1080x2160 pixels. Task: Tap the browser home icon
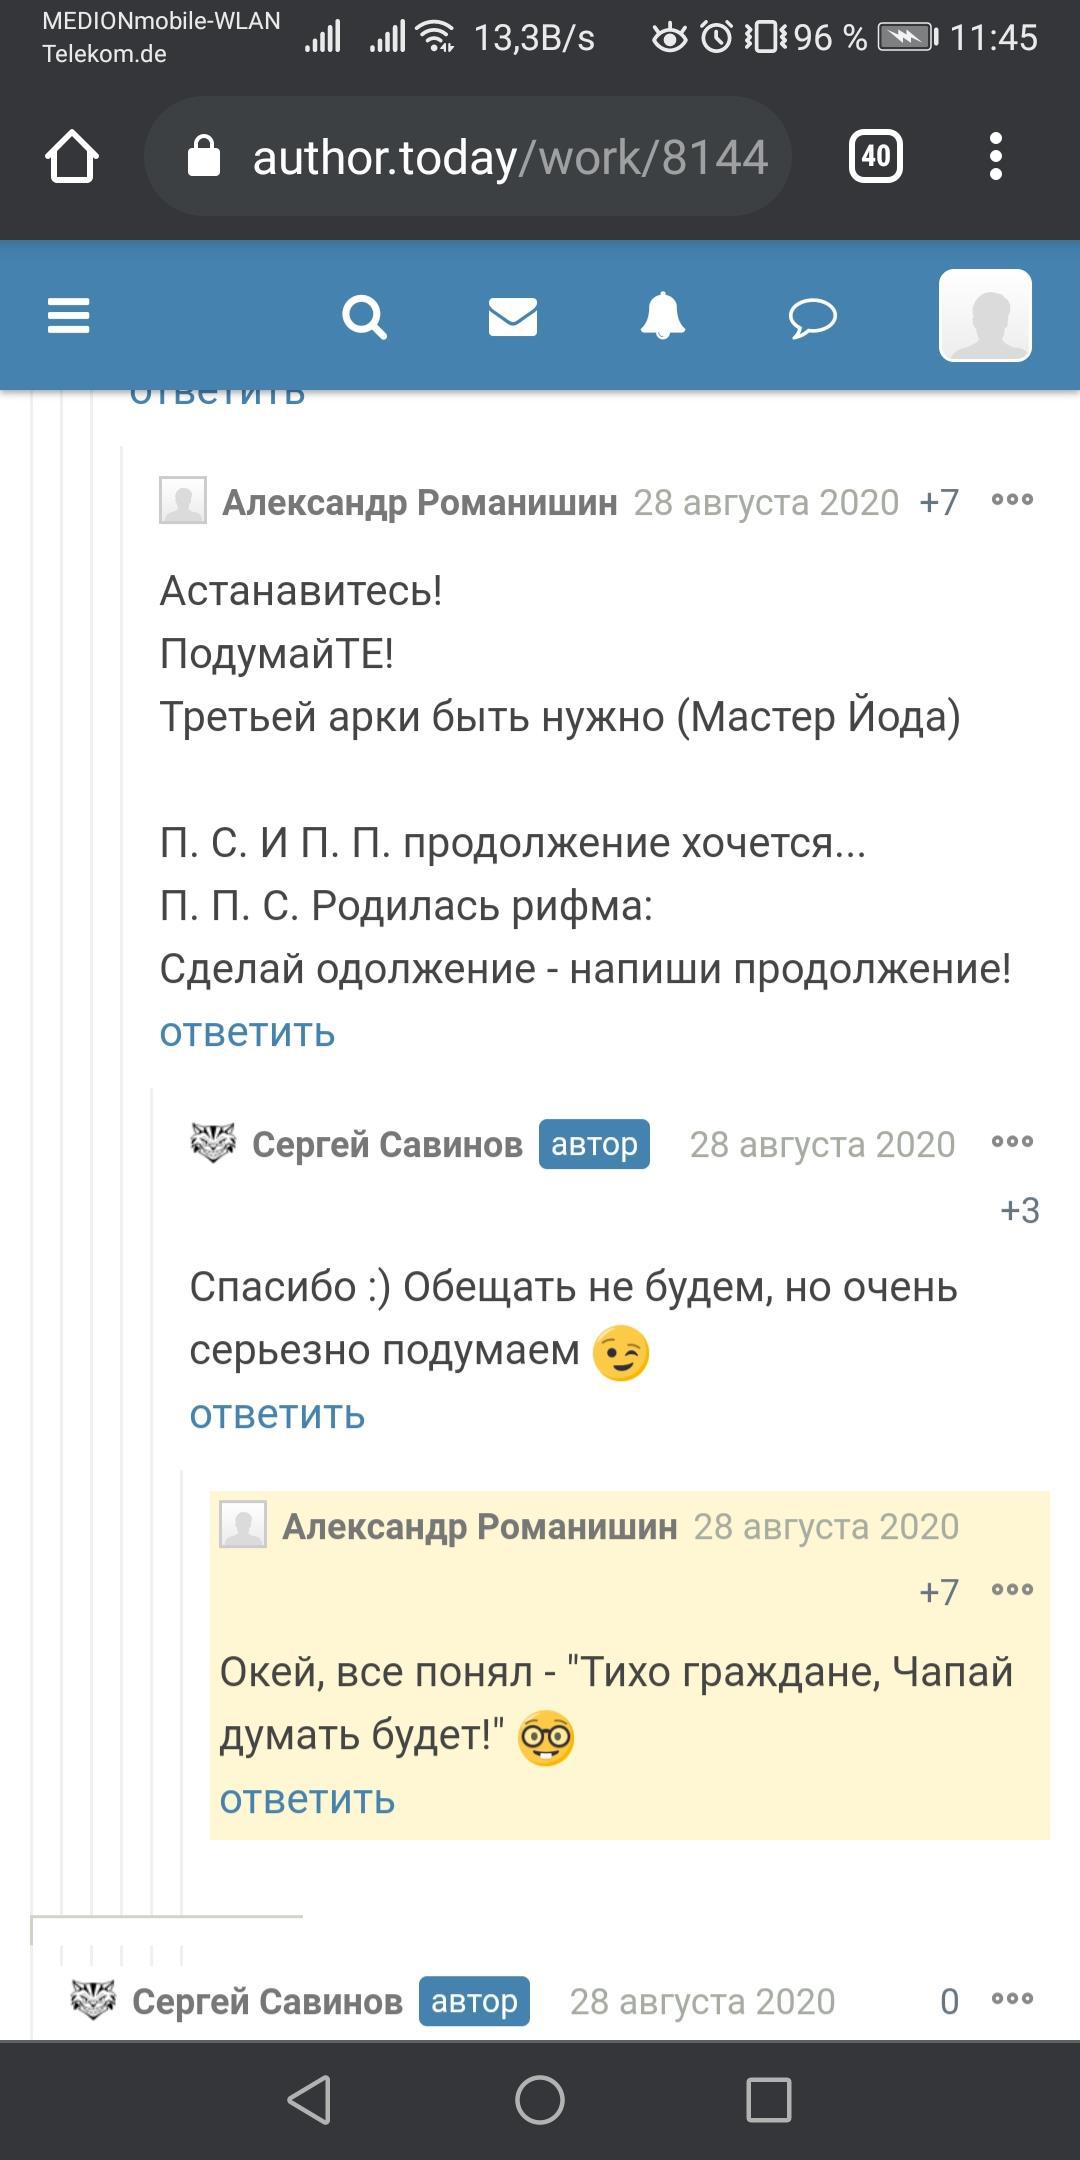pyautogui.click(x=72, y=157)
